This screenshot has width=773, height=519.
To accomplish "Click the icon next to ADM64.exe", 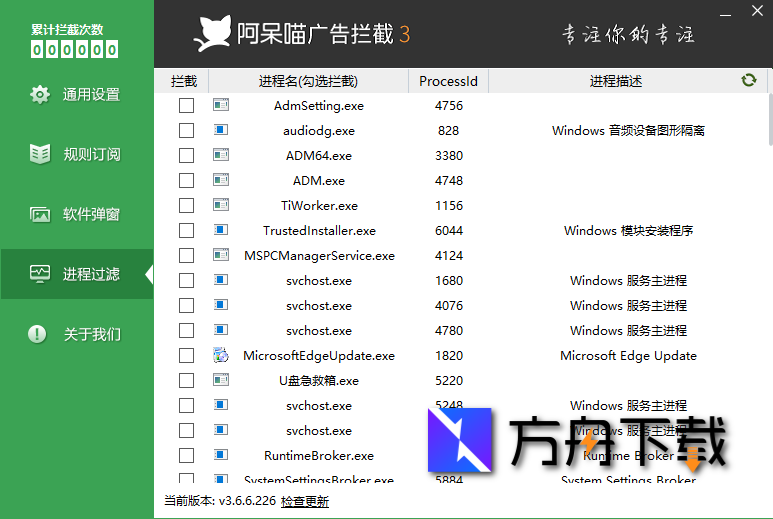I will (x=221, y=155).
